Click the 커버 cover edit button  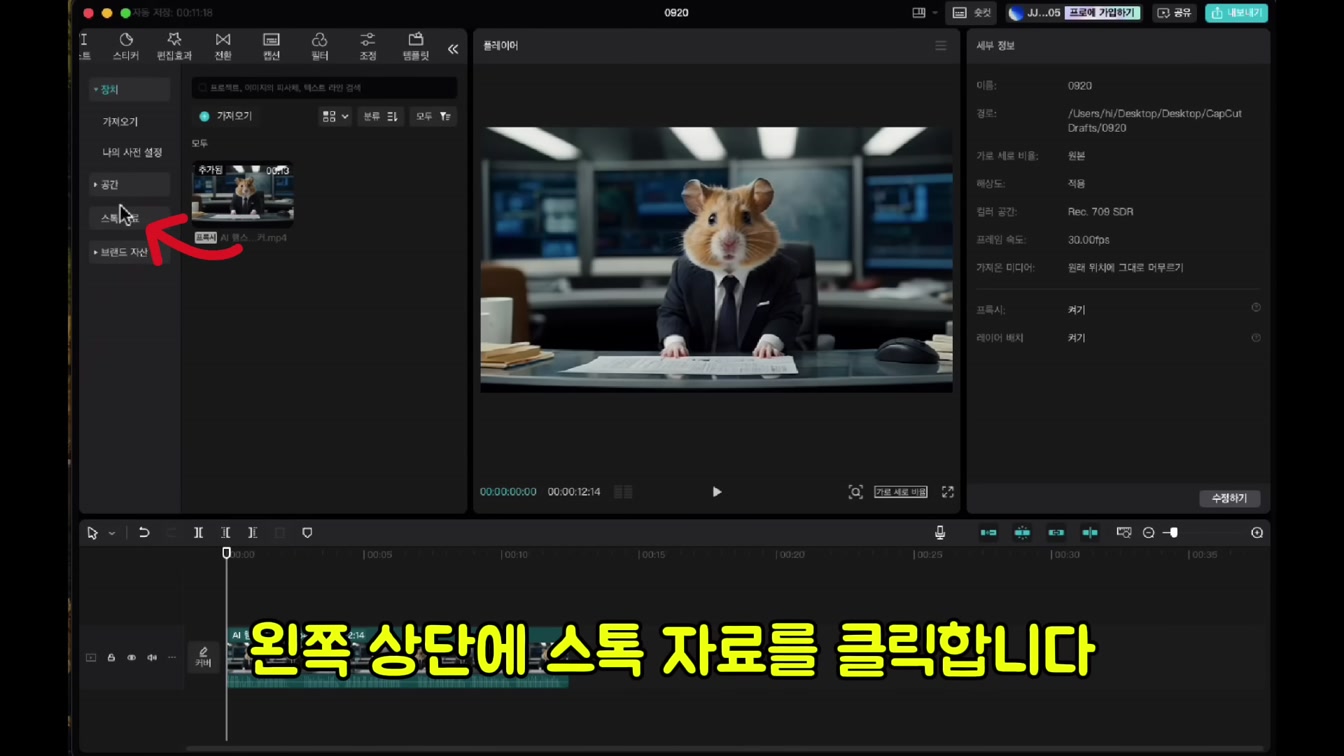coord(203,657)
